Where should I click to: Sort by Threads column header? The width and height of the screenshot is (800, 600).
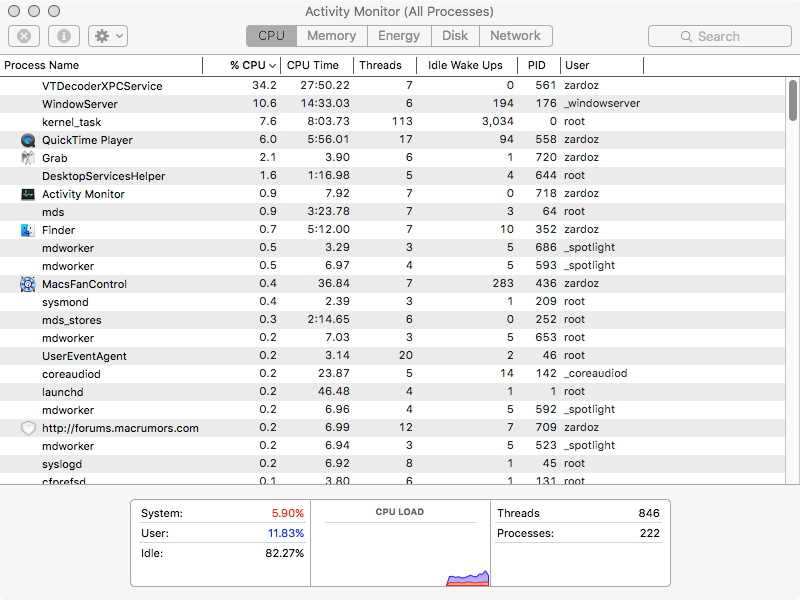point(385,65)
